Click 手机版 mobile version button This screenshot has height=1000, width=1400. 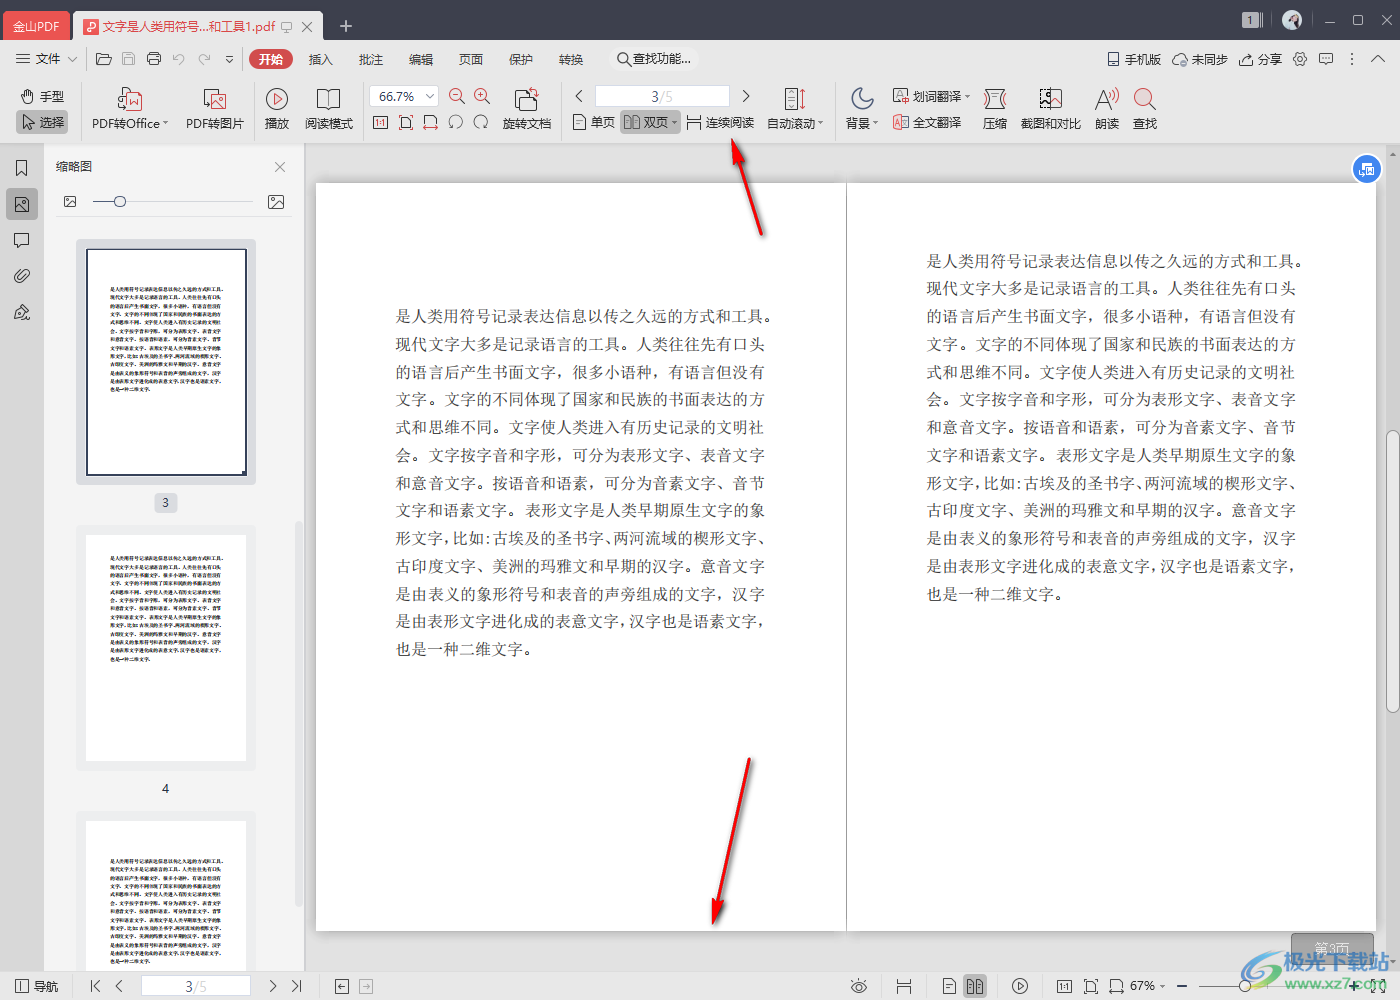tap(1134, 59)
